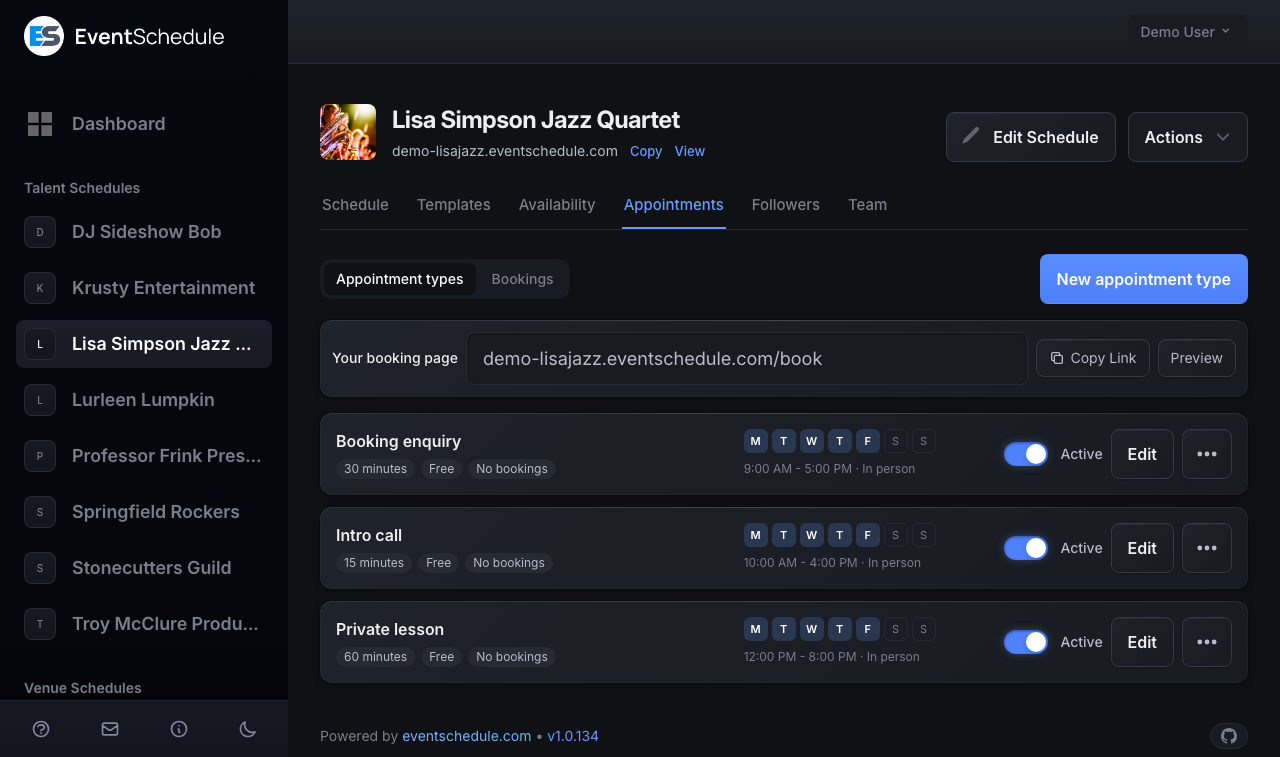Disable the Booking enquiry active toggle
This screenshot has width=1280, height=757.
tap(1026, 454)
